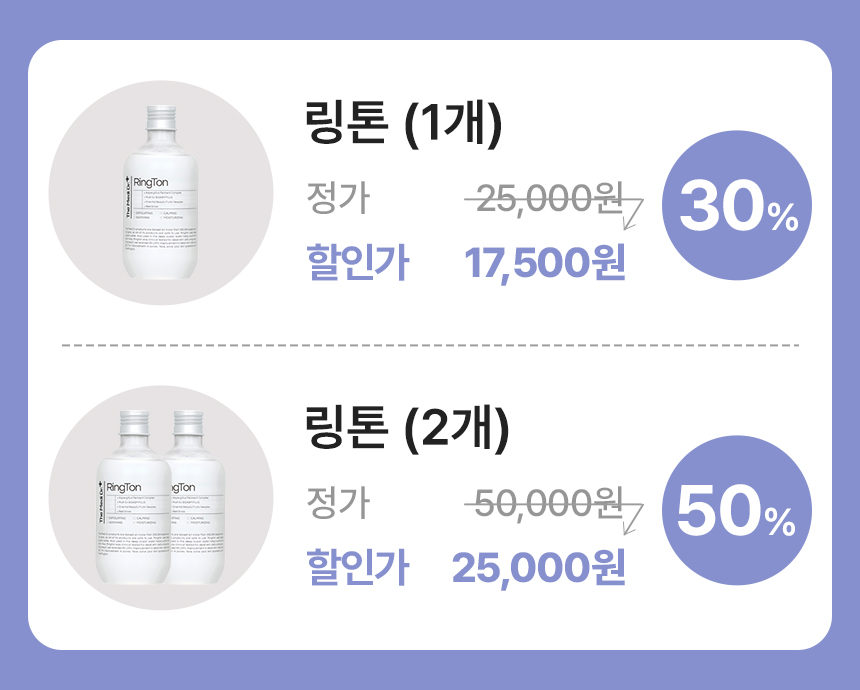Click the purple 25,000원 price for two bottles
This screenshot has width=860, height=690.
click(538, 567)
